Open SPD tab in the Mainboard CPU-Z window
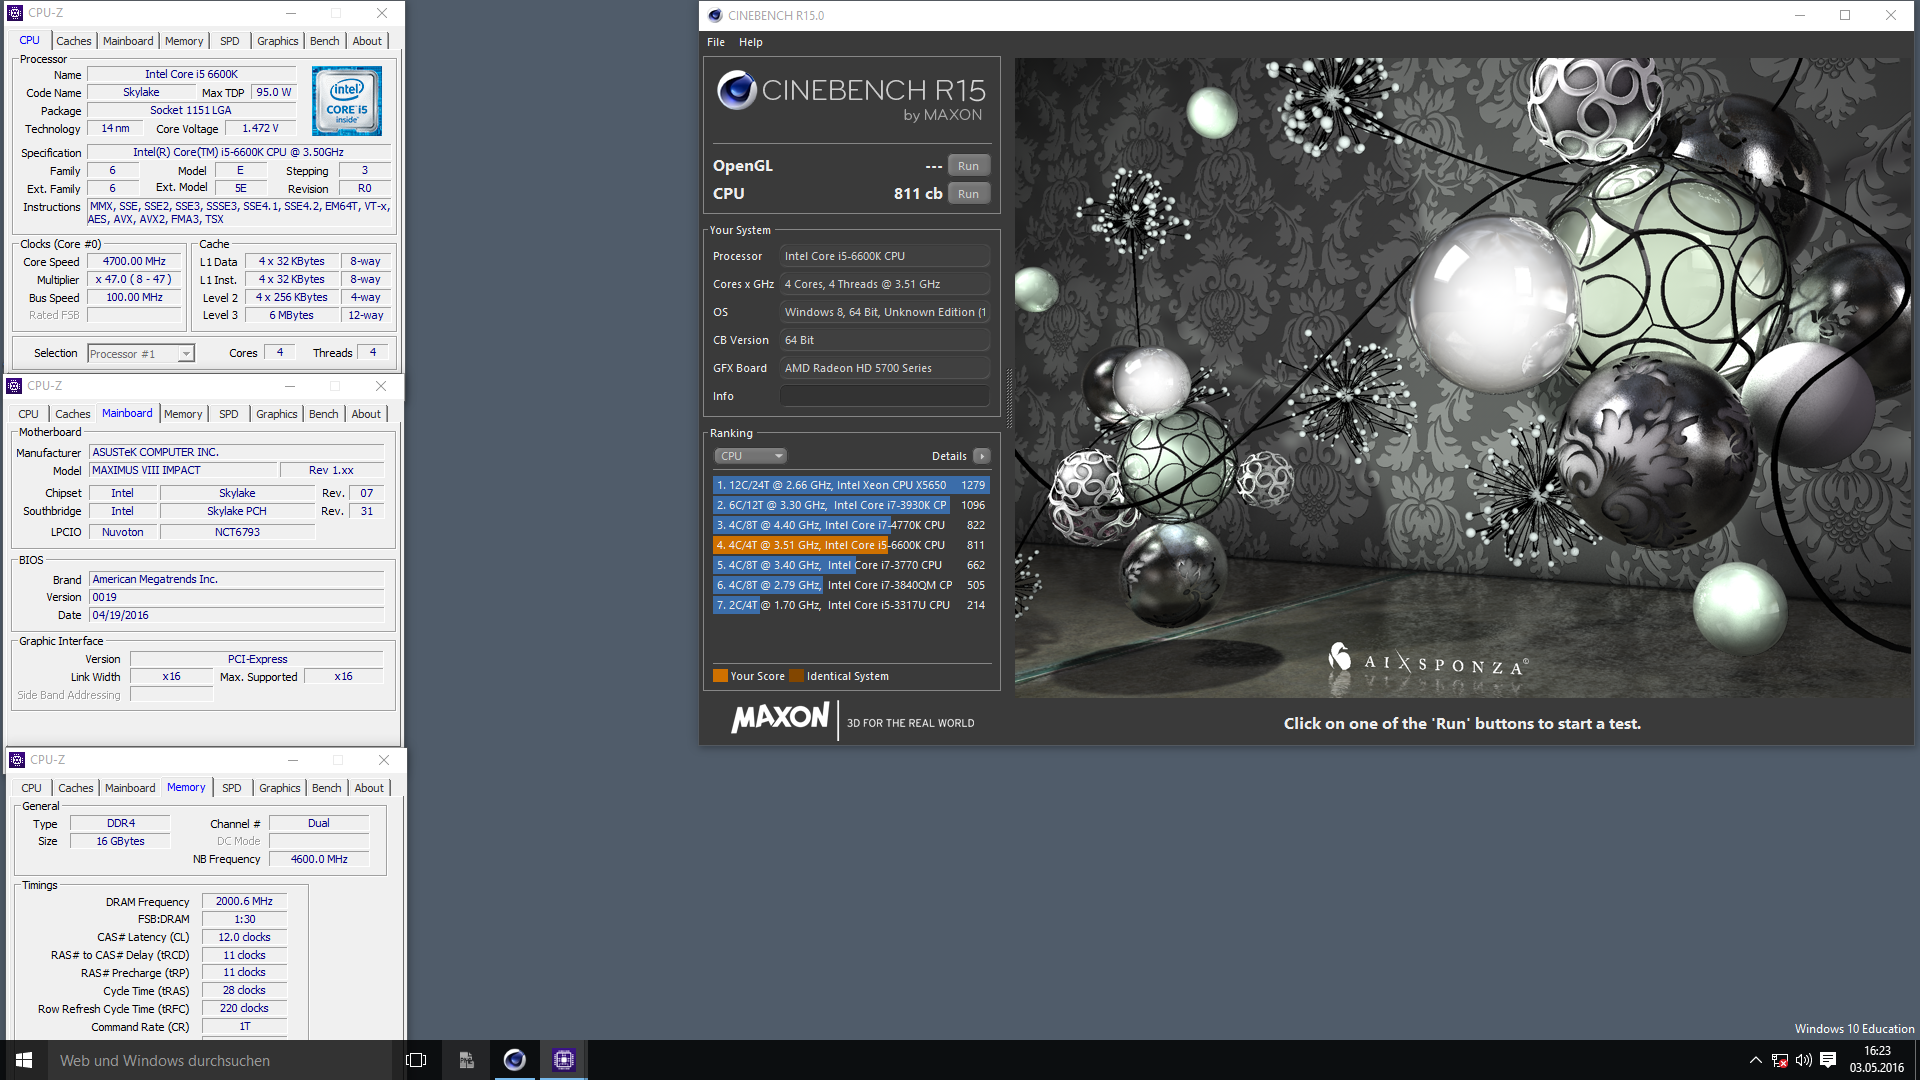This screenshot has width=1920, height=1080. tap(229, 414)
